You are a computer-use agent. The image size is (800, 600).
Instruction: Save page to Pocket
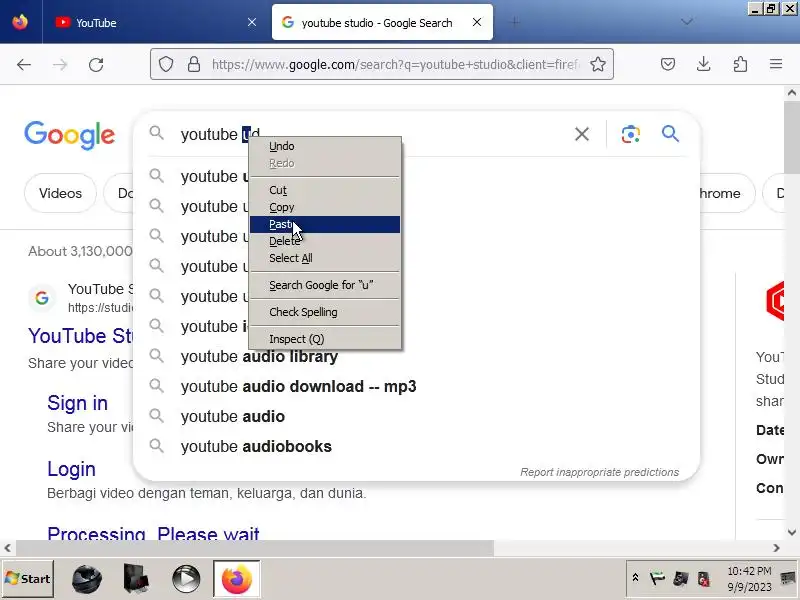[668, 64]
